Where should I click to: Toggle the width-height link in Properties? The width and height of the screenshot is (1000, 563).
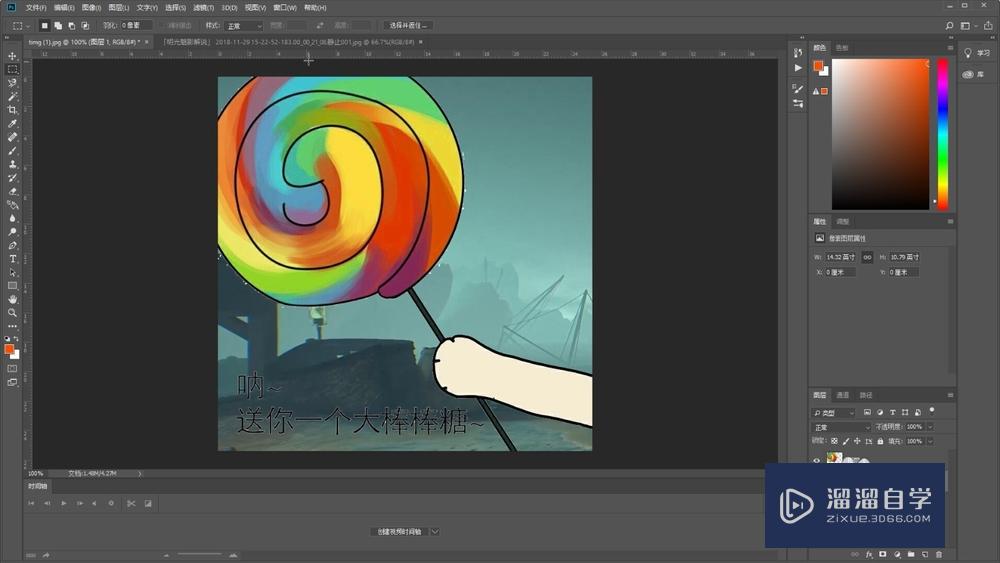click(867, 258)
